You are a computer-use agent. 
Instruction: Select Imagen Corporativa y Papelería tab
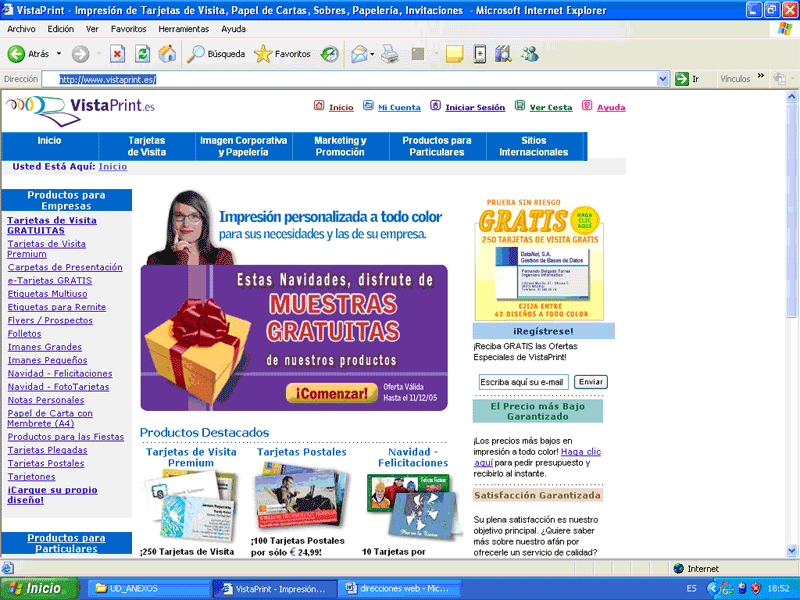243,146
